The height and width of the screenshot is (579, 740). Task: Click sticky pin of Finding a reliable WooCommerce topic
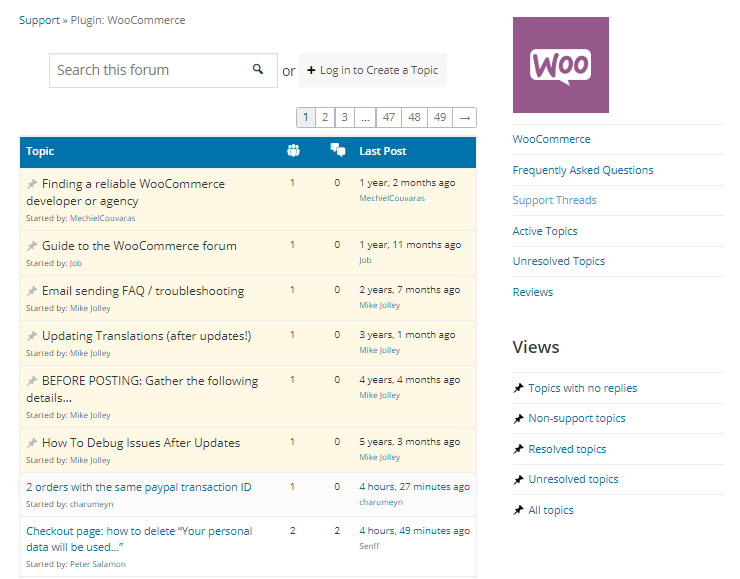coord(32,184)
